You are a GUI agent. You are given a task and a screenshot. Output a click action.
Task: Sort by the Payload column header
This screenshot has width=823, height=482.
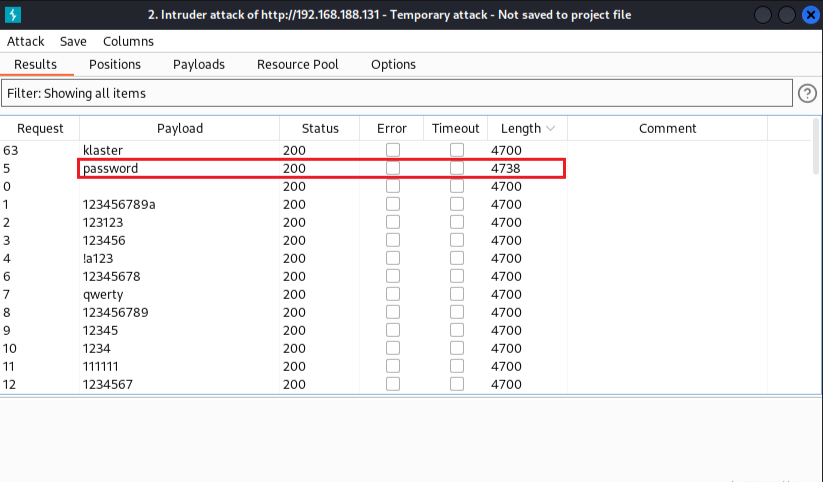pyautogui.click(x=180, y=129)
